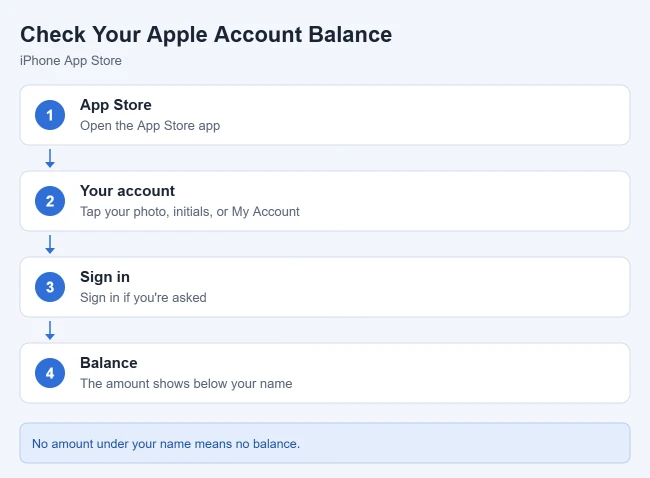
Task: Click the 'Sign in' step title
Action: (x=105, y=277)
